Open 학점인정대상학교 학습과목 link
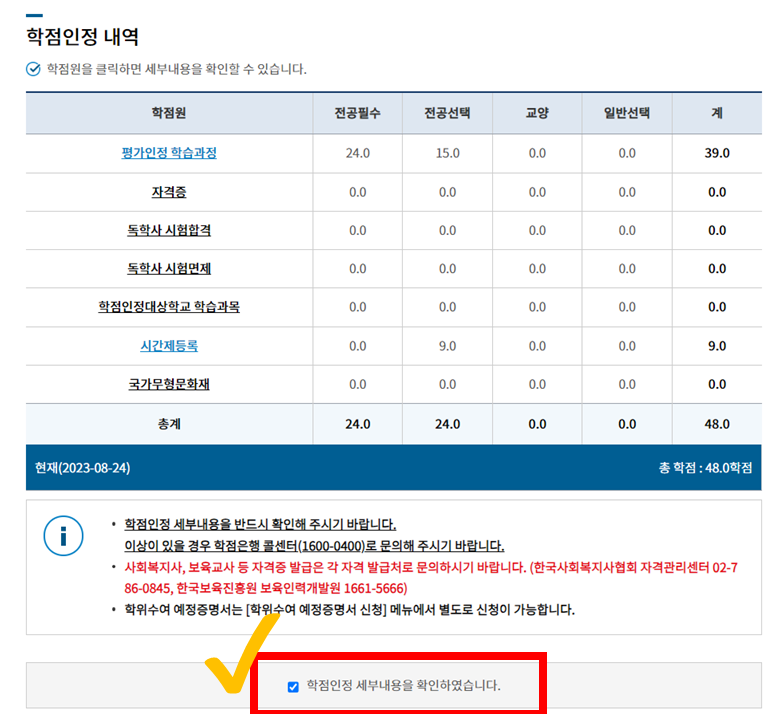Viewport: 781px width, 714px height. pyautogui.click(x=169, y=306)
